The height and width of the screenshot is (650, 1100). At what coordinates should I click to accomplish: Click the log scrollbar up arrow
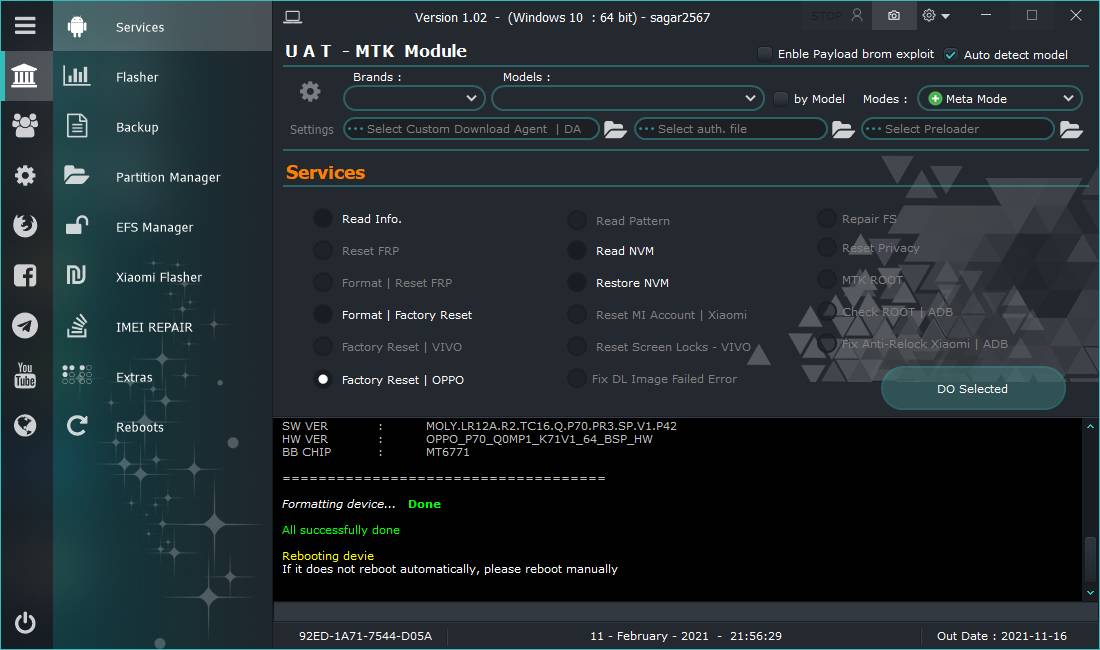[x=1090, y=426]
